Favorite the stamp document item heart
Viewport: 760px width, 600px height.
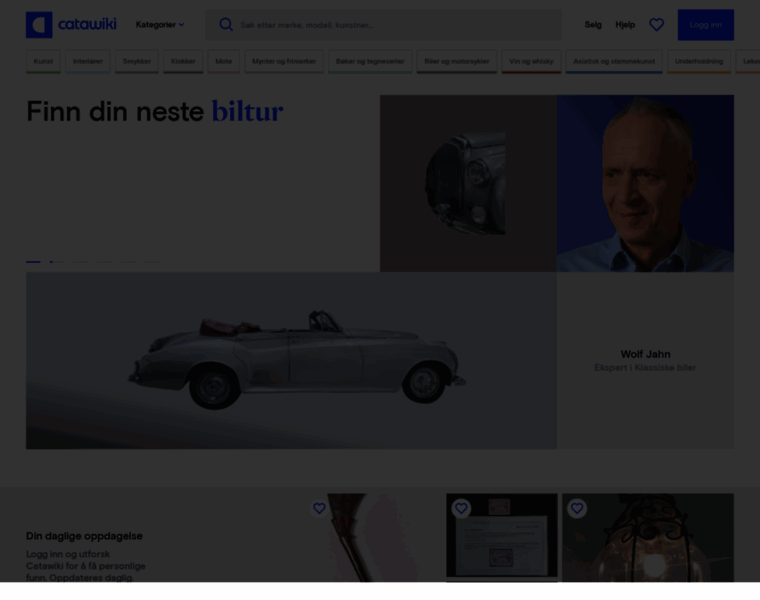click(461, 508)
